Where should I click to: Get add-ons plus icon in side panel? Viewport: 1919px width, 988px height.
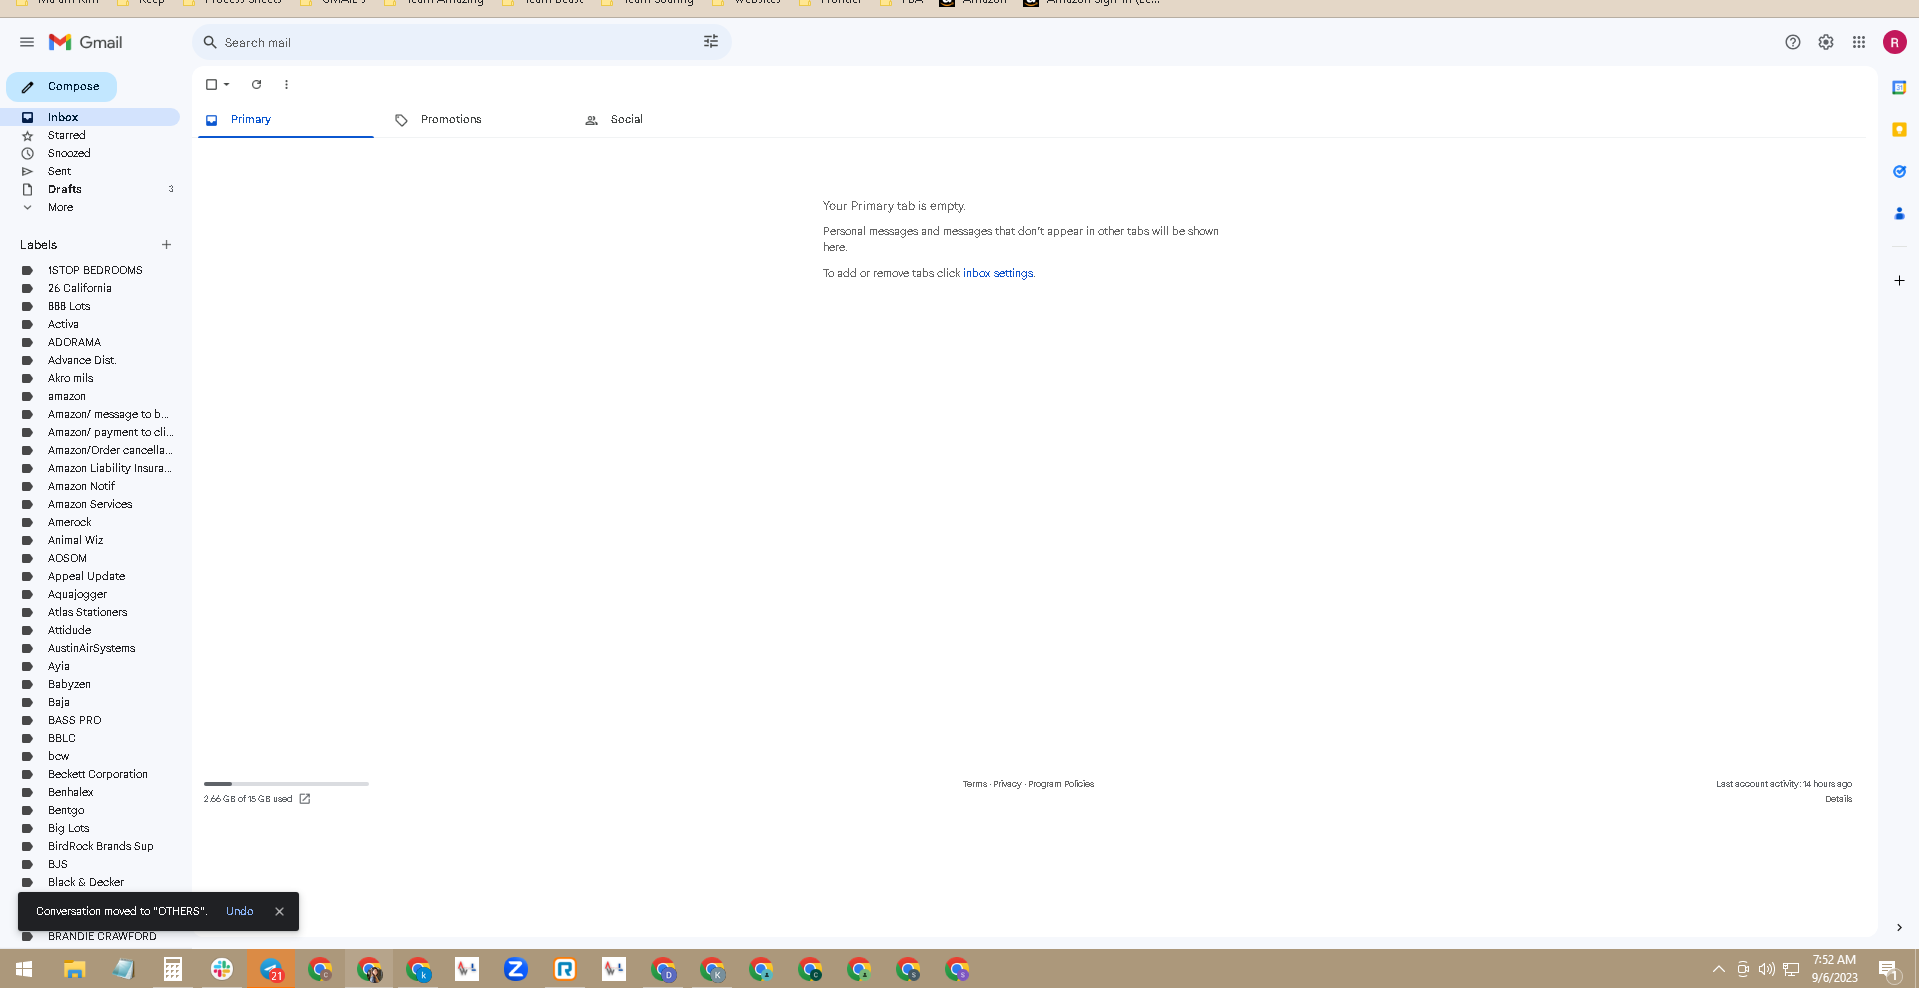(1899, 281)
